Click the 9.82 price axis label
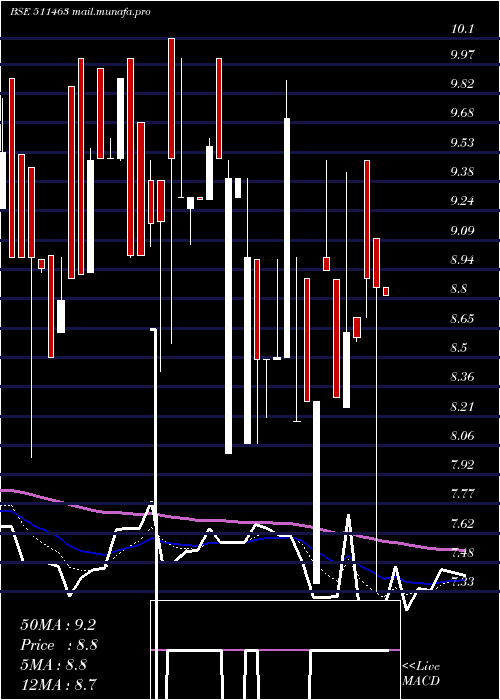The height and width of the screenshot is (700, 500). click(463, 84)
